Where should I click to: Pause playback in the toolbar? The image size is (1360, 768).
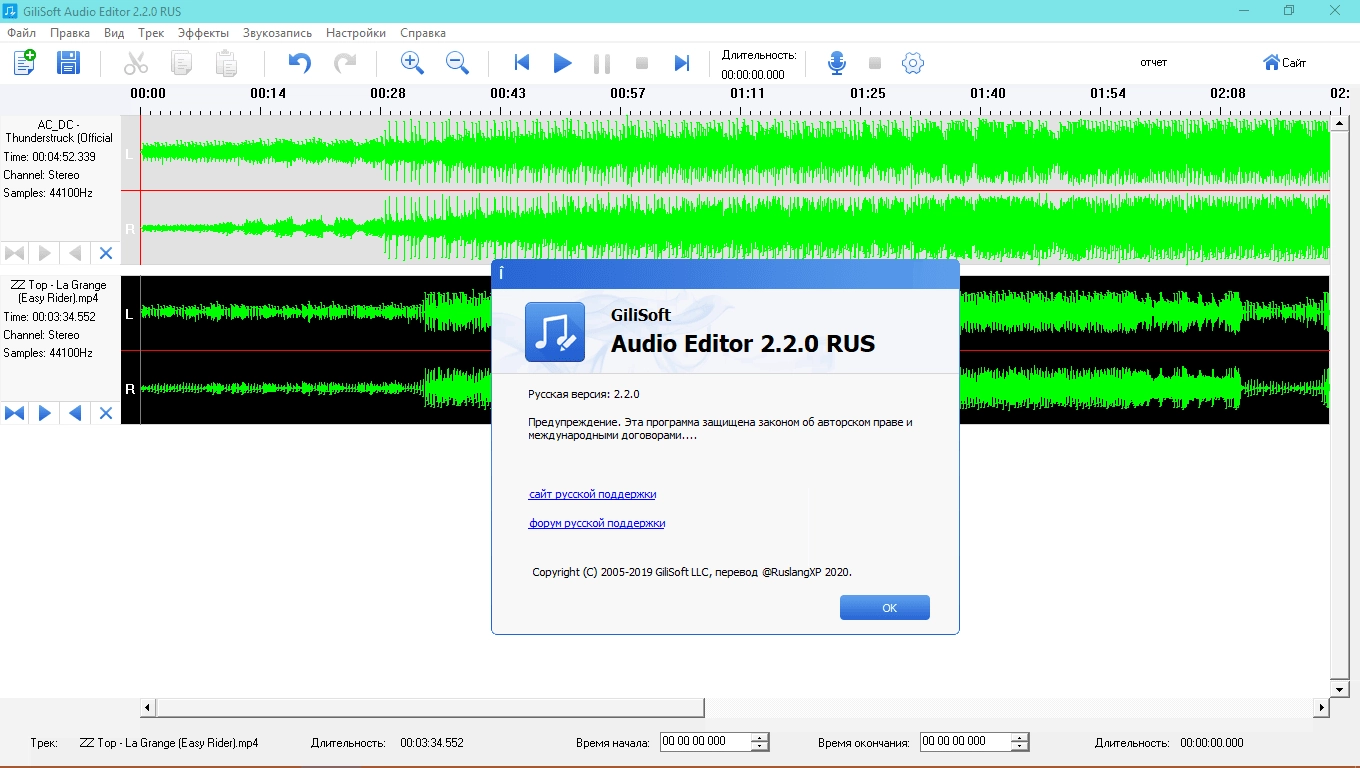602,63
